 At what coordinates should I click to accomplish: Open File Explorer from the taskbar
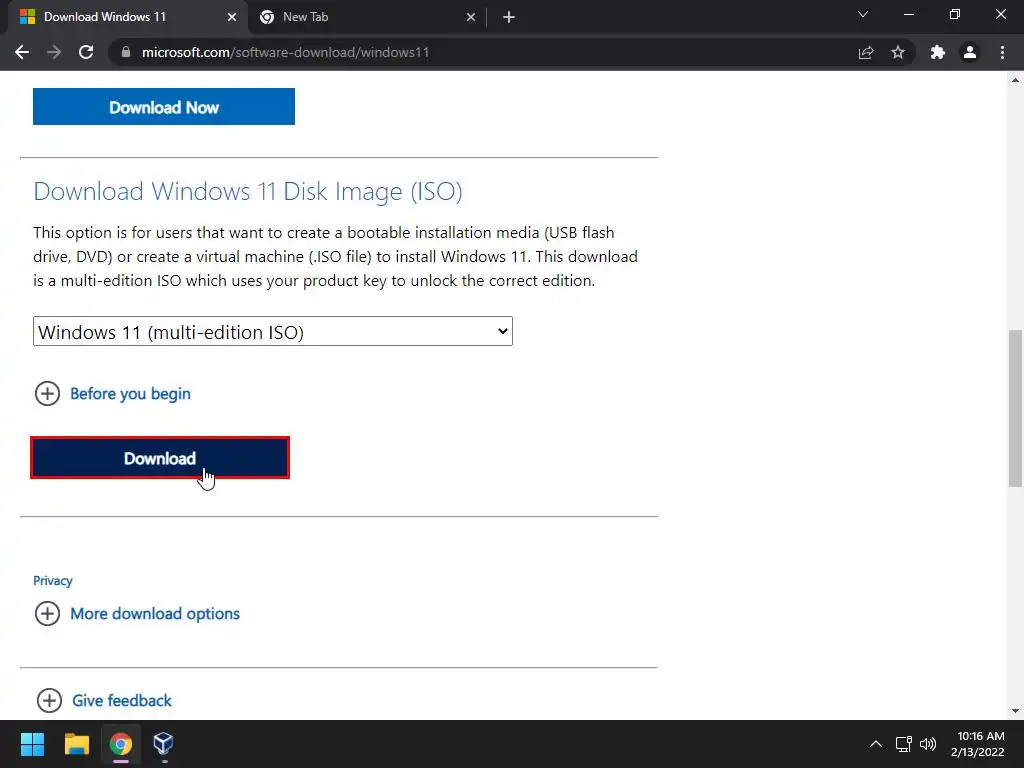(x=76, y=744)
